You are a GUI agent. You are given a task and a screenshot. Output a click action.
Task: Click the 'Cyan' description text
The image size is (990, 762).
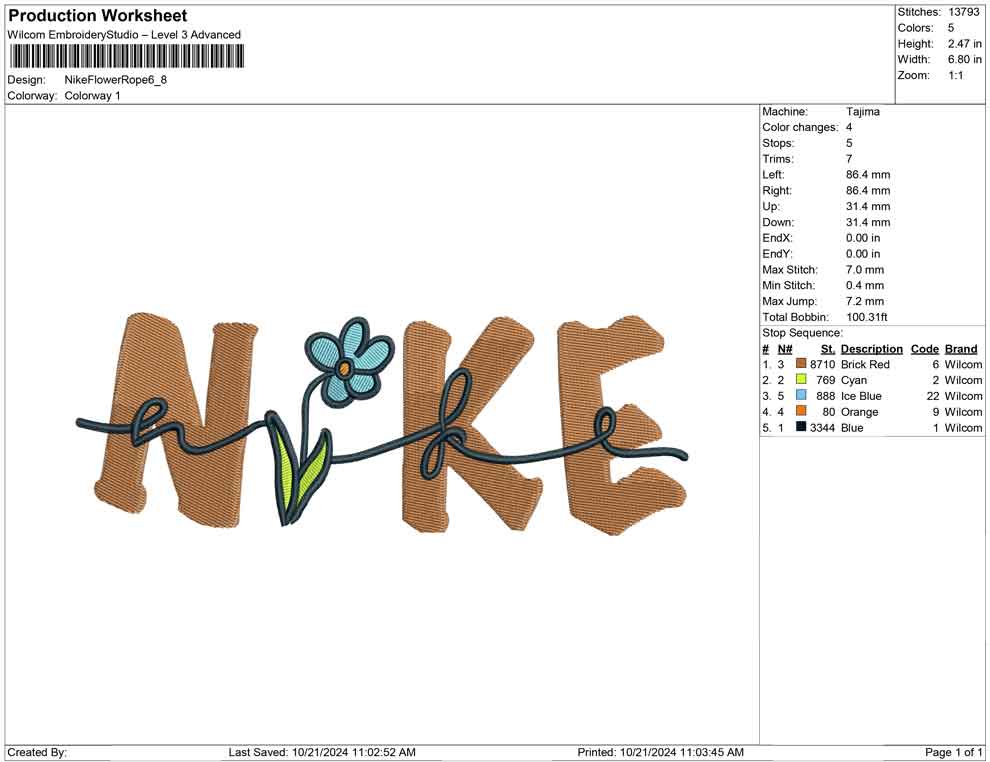click(x=854, y=380)
